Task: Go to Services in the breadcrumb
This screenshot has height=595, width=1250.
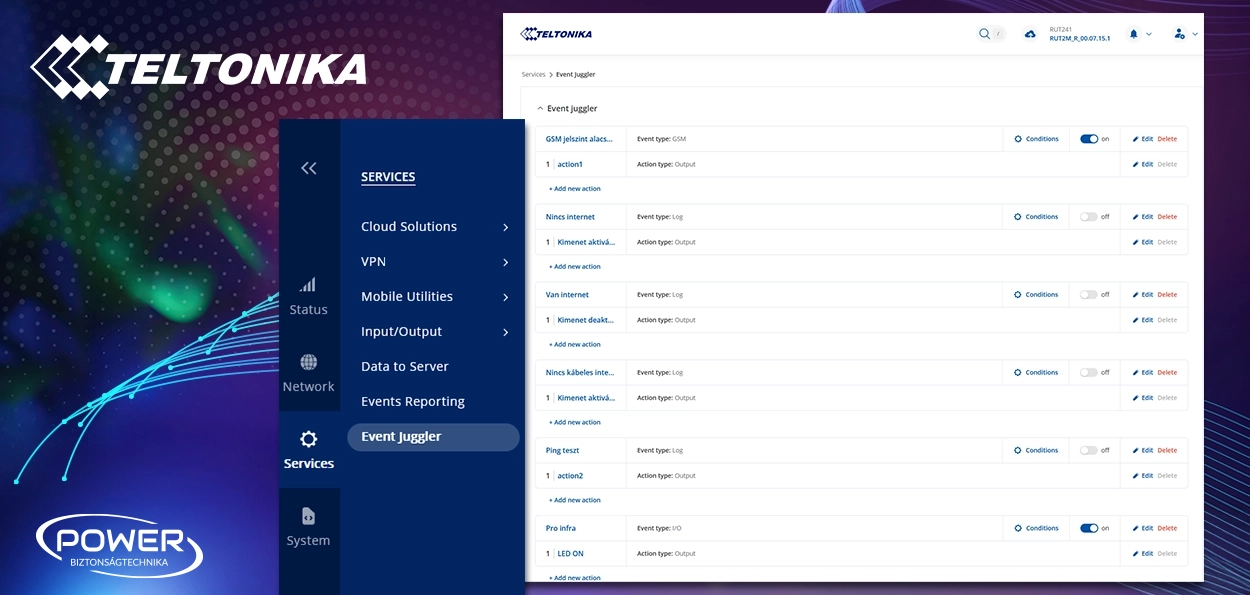Action: coord(534,75)
